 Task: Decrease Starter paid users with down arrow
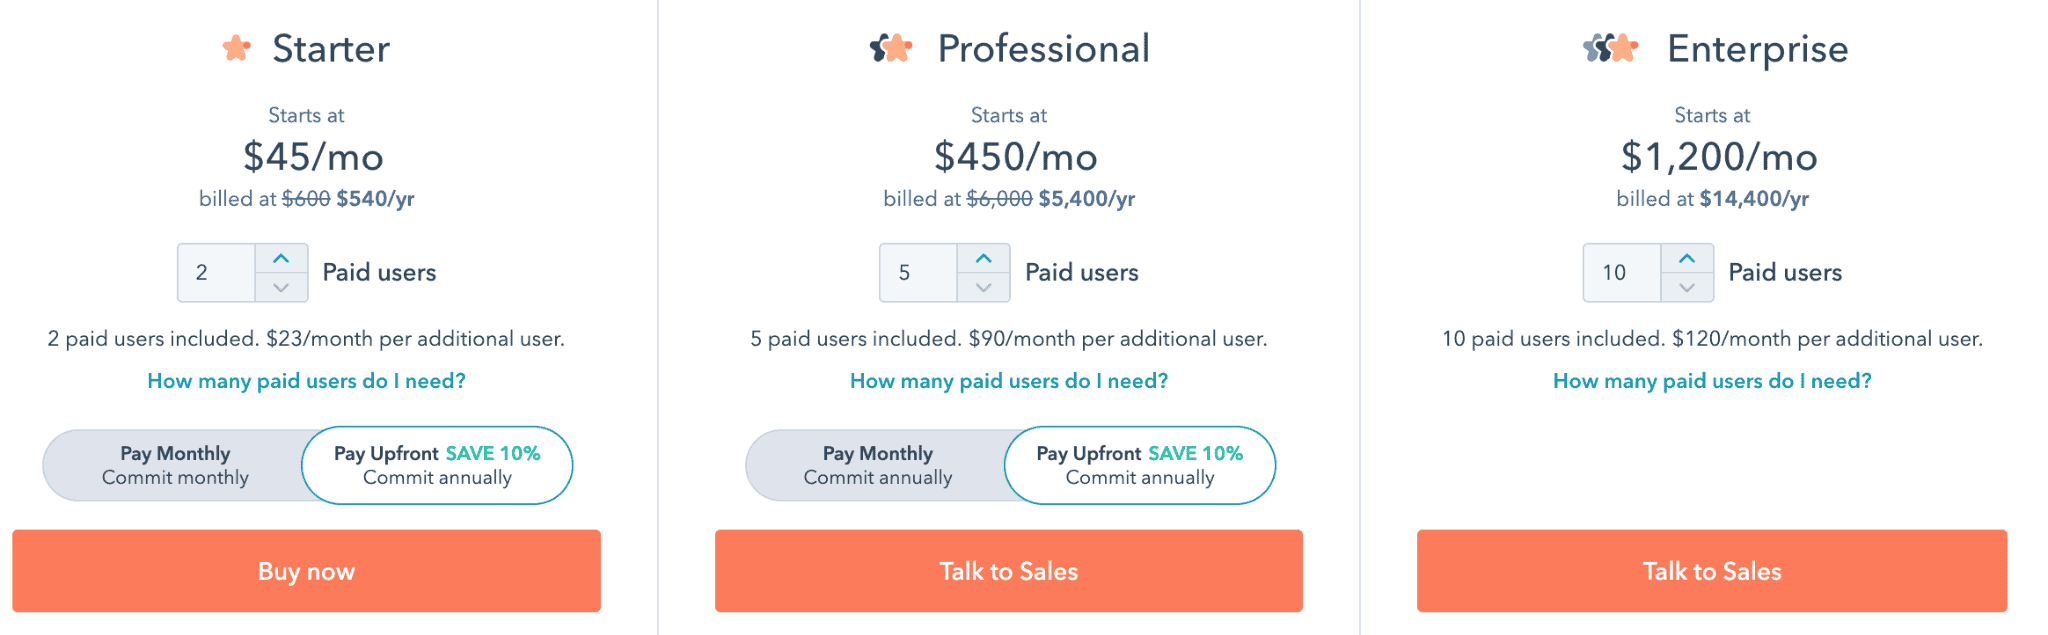pyautogui.click(x=281, y=287)
